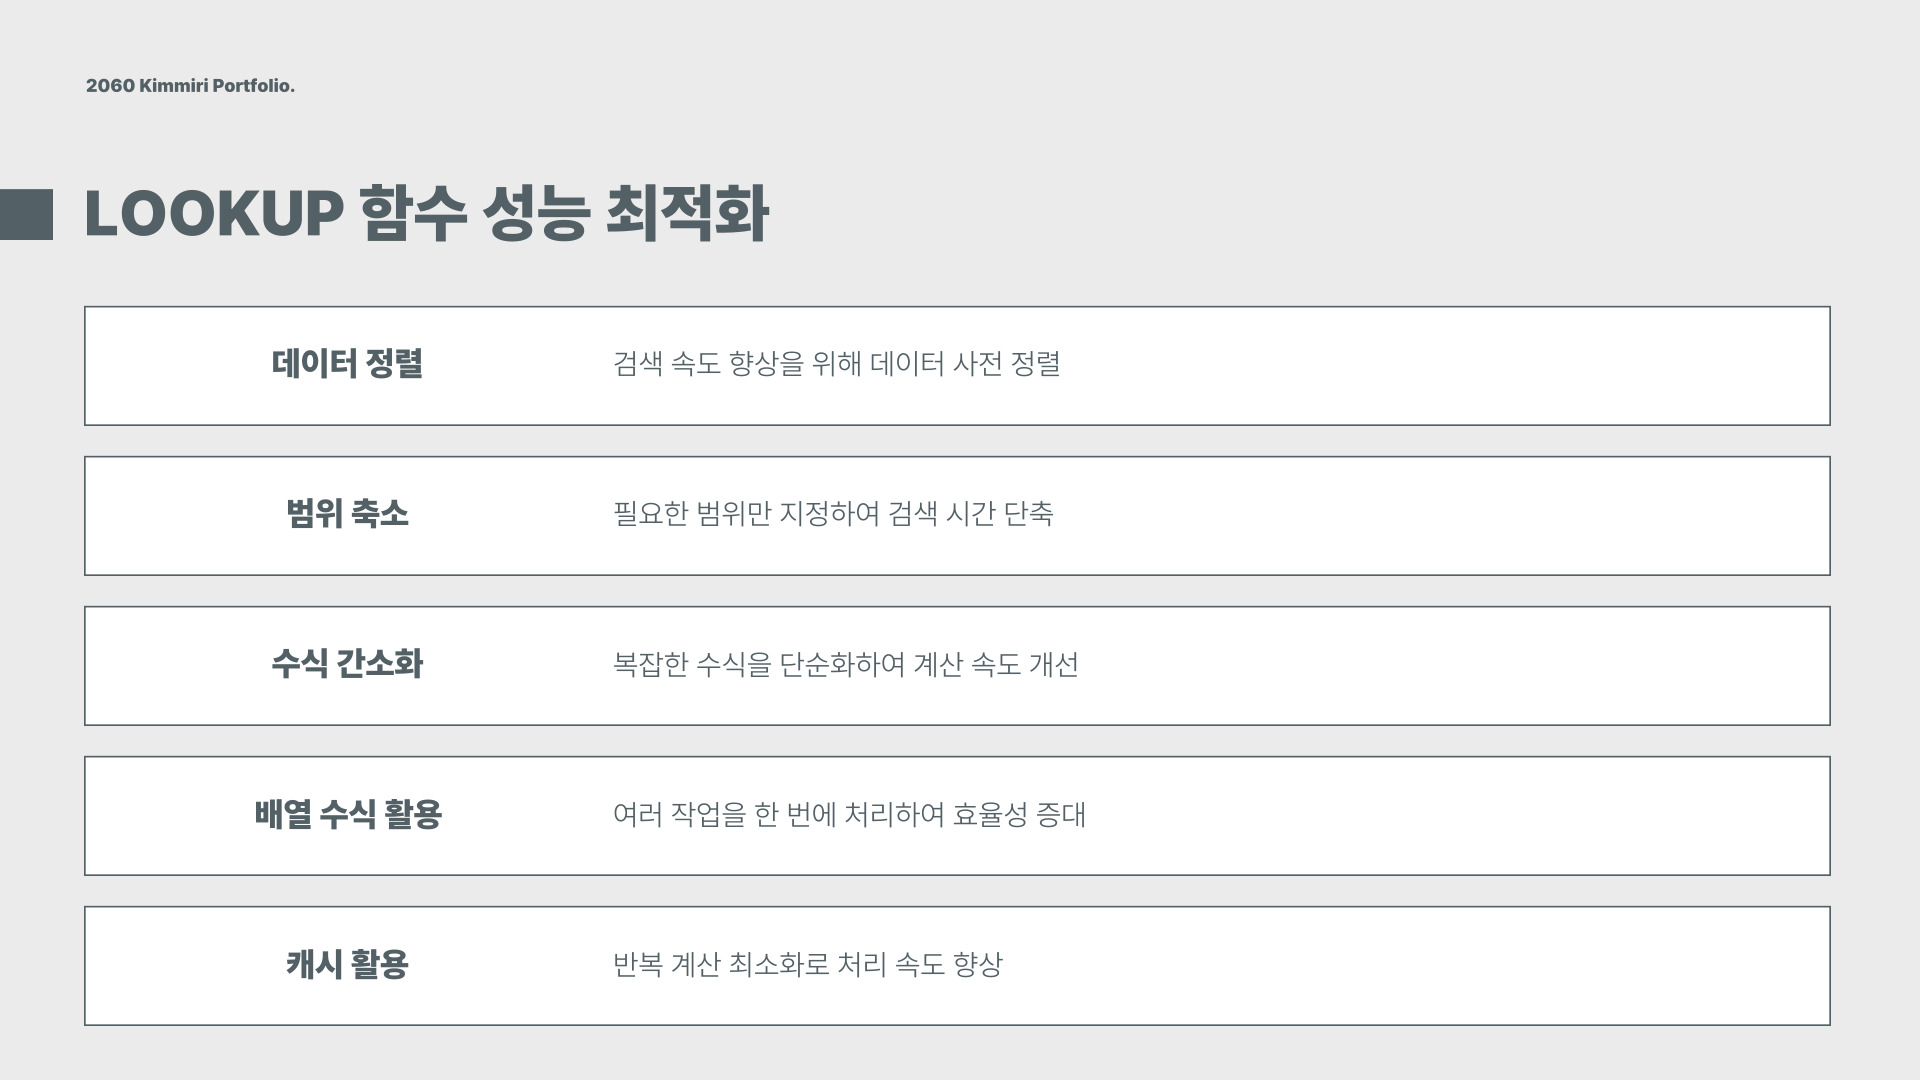Click the text 검색 속도 향상을 위해 데이터 사전 정렬

click(x=836, y=364)
